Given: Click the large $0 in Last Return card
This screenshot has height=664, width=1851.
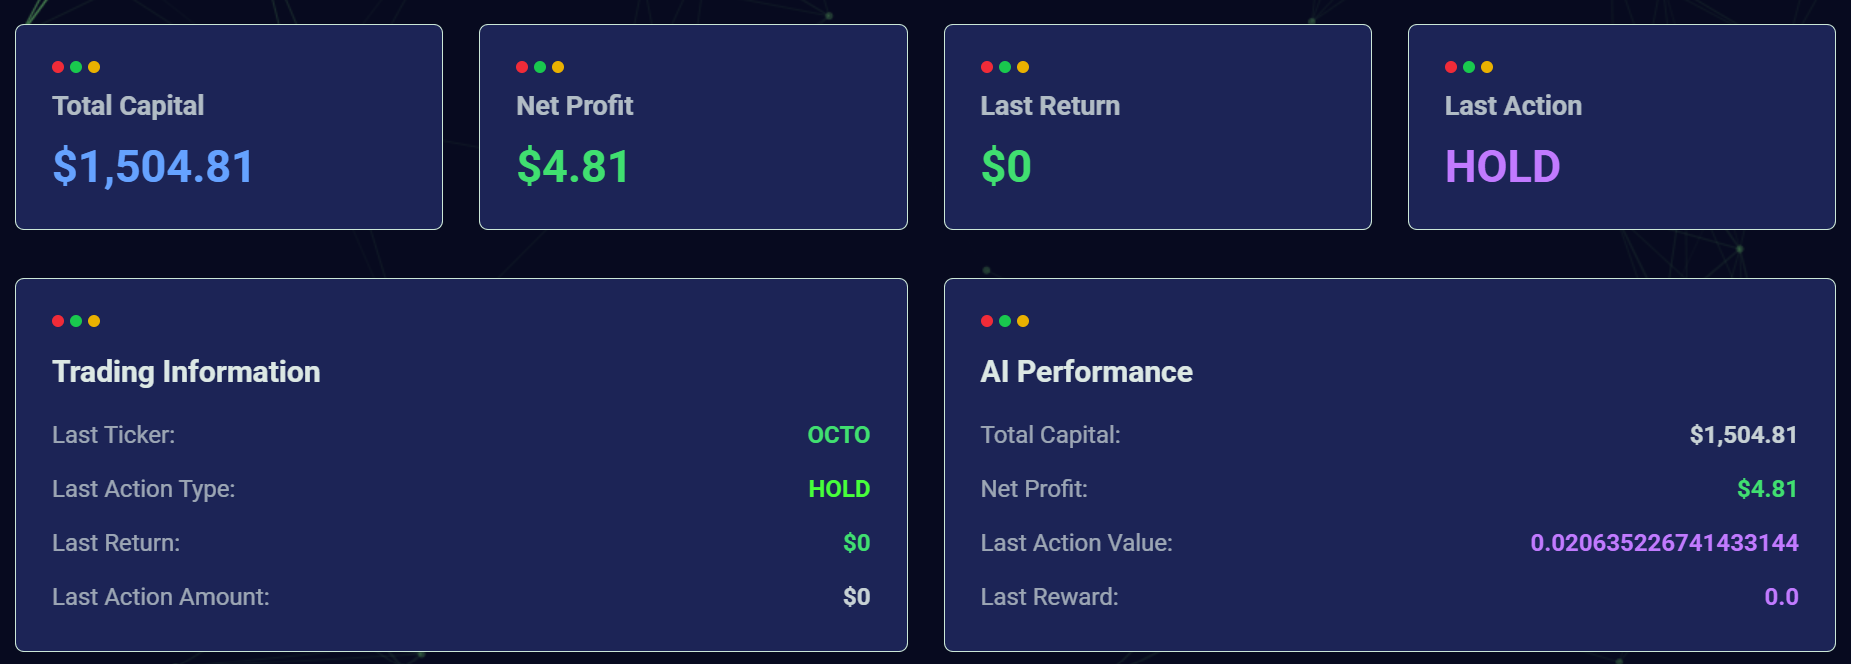Looking at the screenshot, I should 1006,166.
